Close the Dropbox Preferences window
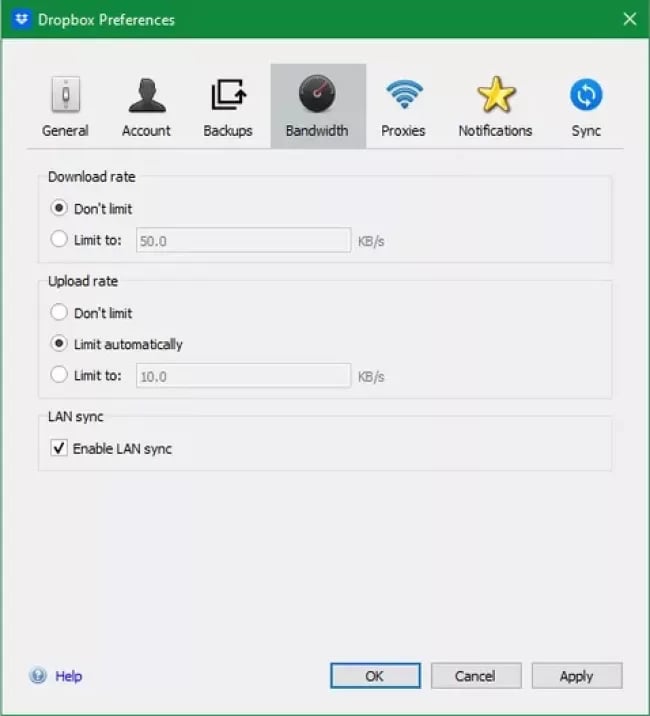 (630, 19)
